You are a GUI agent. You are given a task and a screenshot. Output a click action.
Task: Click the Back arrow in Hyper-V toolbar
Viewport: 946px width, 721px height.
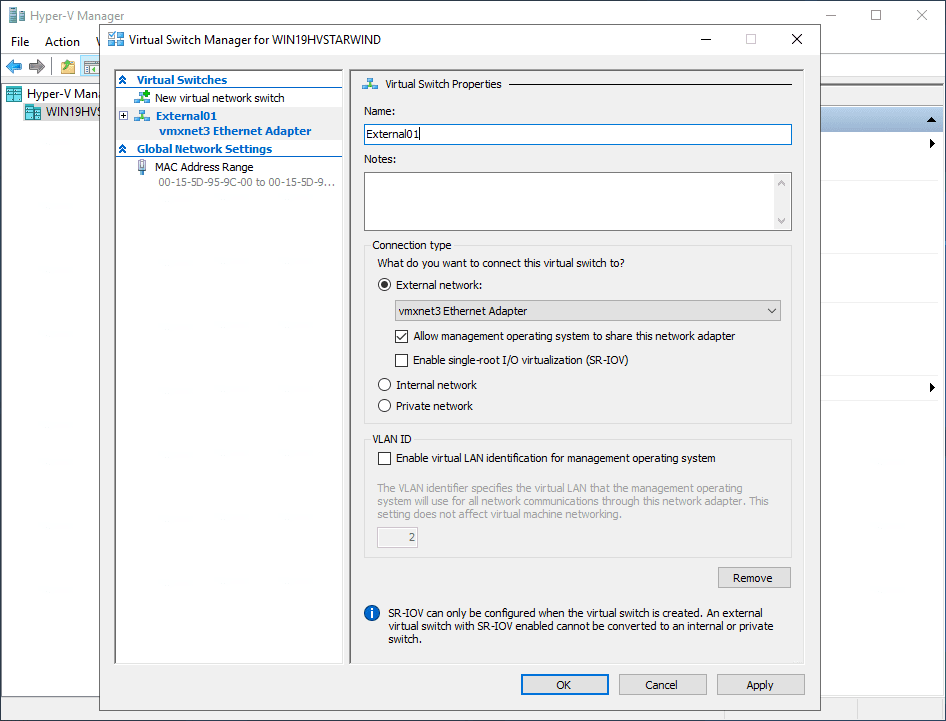pyautogui.click(x=14, y=67)
